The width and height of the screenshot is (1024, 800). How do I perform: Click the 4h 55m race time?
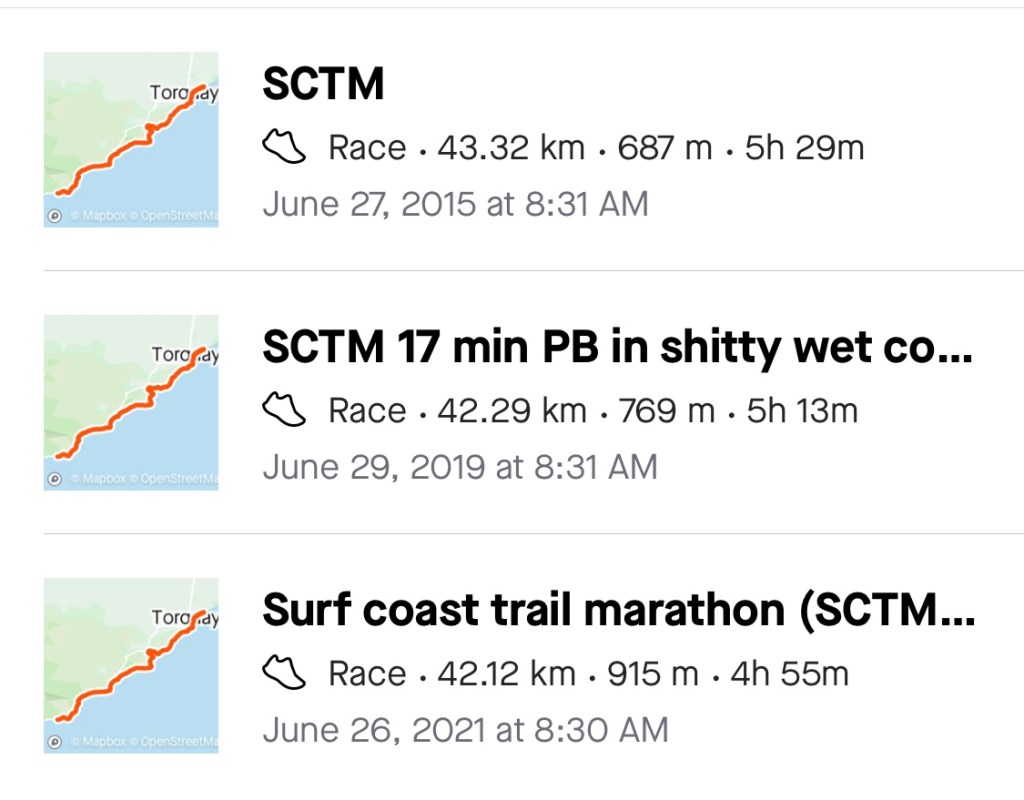(x=790, y=674)
